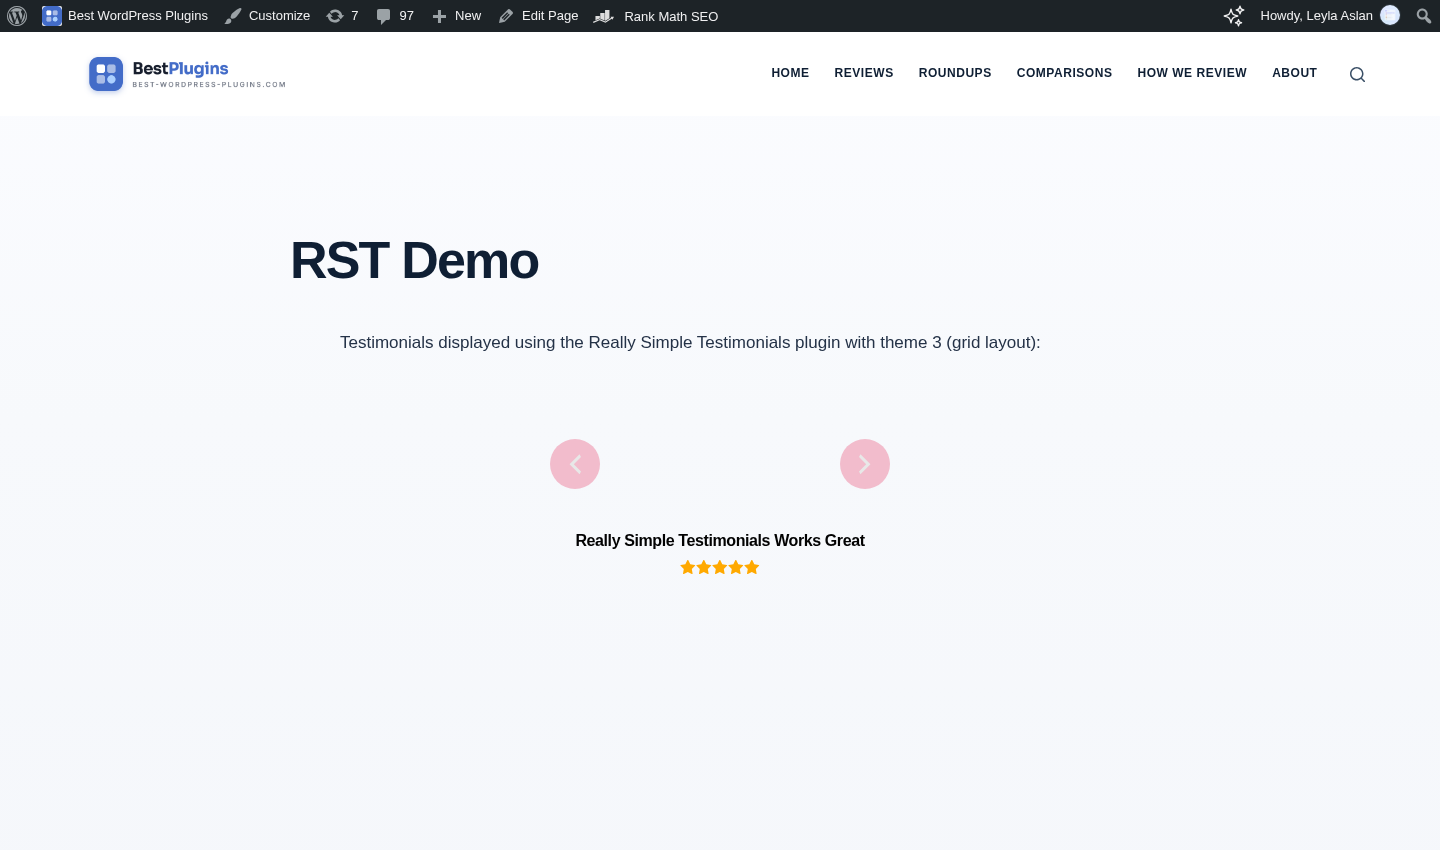Click best-wordpress-plugins.com tagline under logo
This screenshot has height=850, width=1440.
click(x=209, y=85)
